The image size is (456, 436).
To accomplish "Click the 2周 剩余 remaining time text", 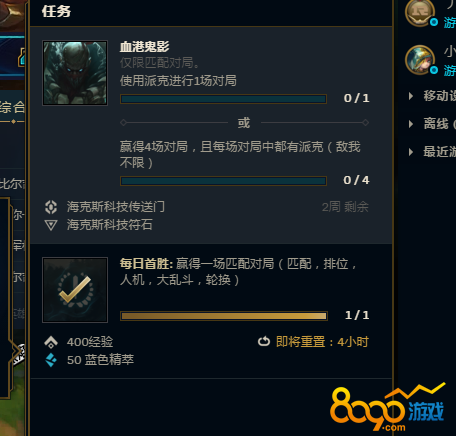I will pyautogui.click(x=345, y=207).
